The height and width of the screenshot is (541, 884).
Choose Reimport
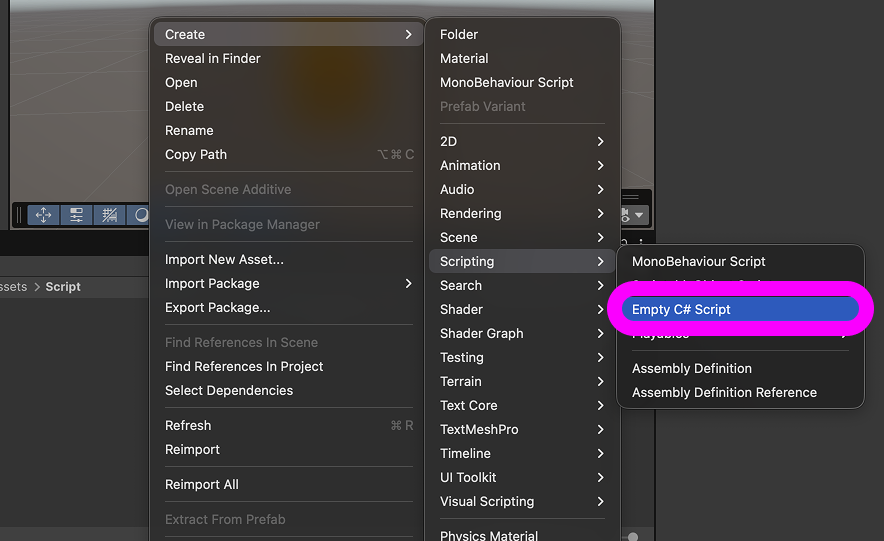click(288, 450)
